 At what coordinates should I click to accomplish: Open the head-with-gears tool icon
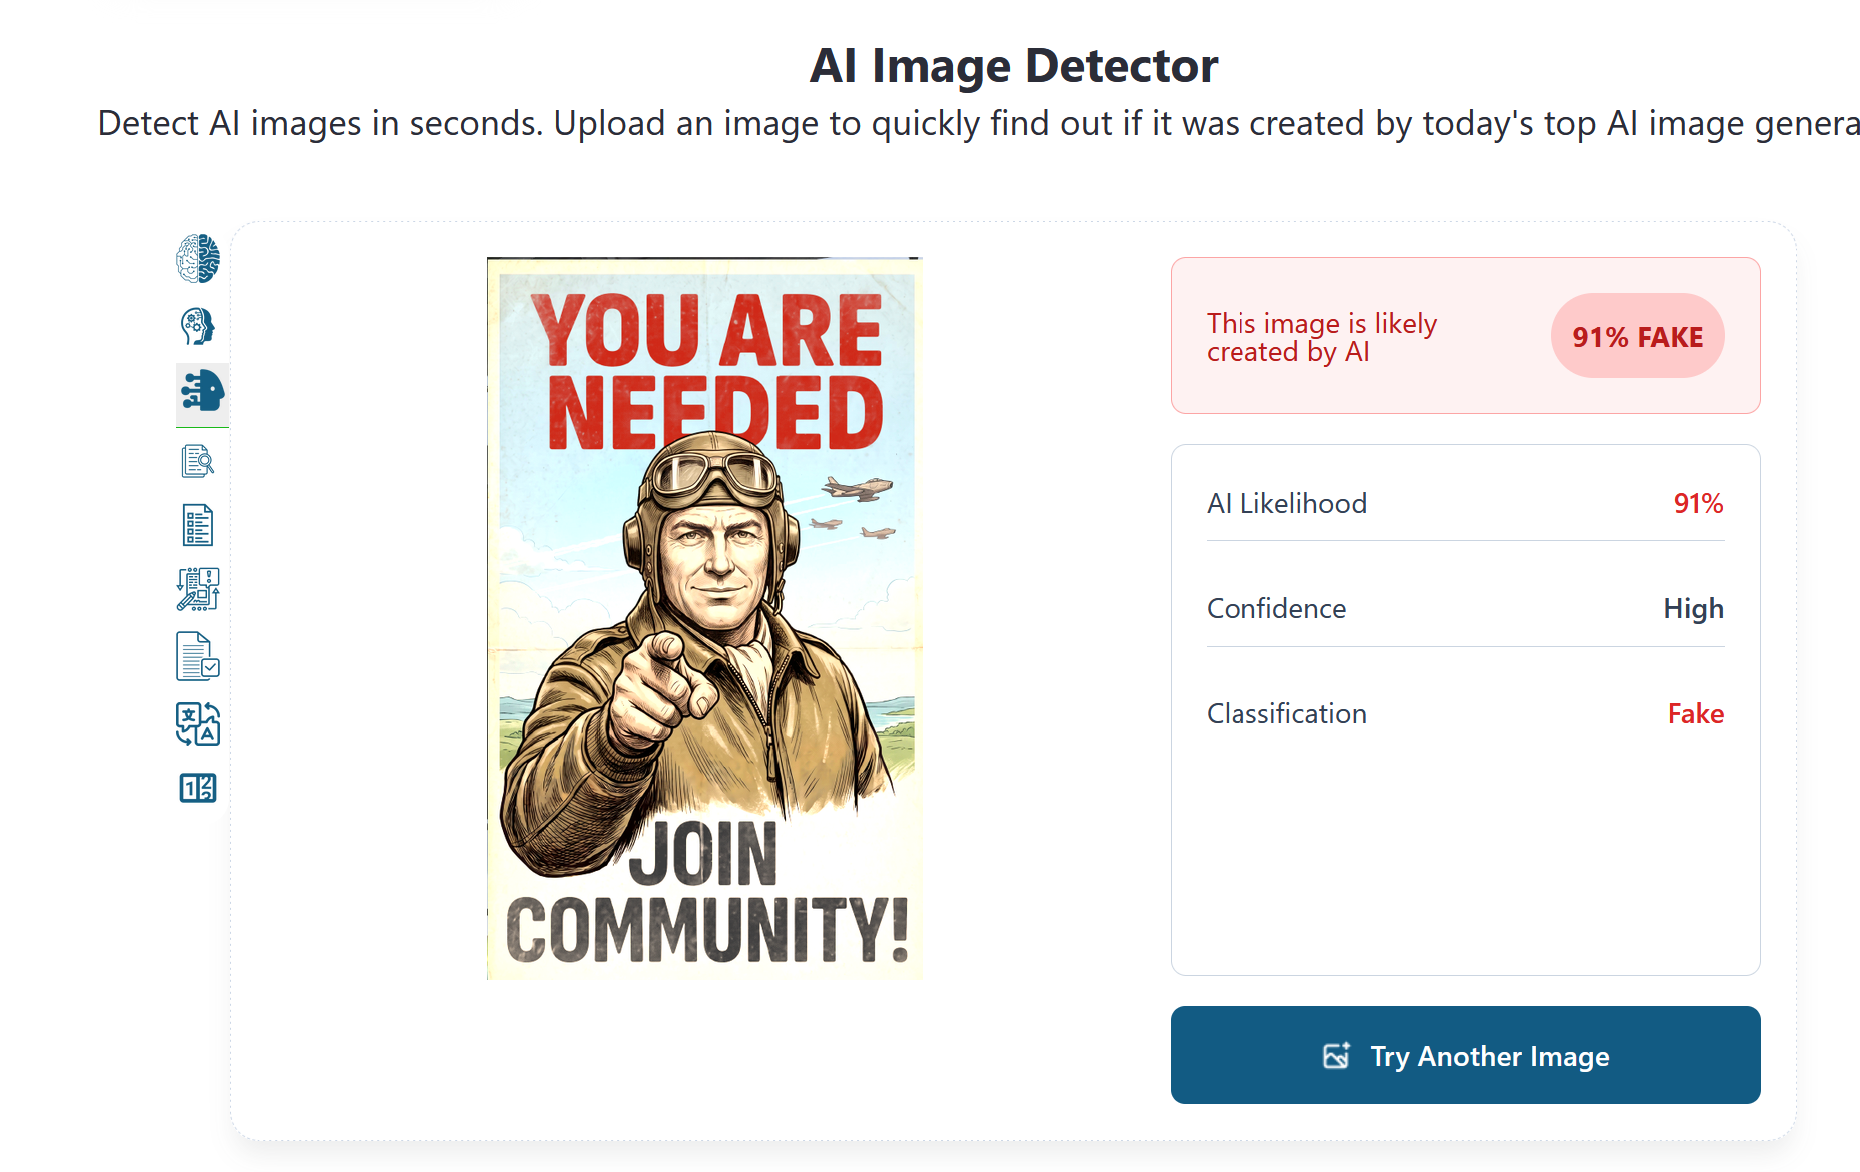point(198,326)
